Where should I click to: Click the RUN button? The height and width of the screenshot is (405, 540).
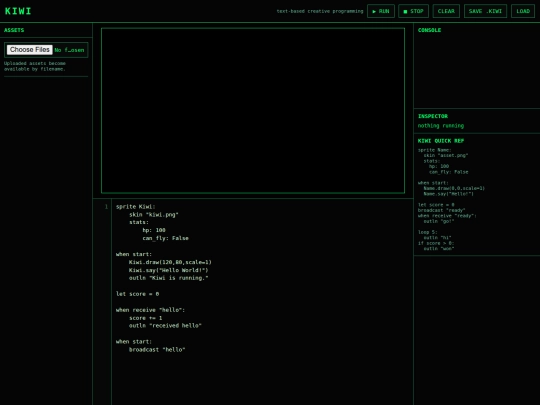[381, 11]
